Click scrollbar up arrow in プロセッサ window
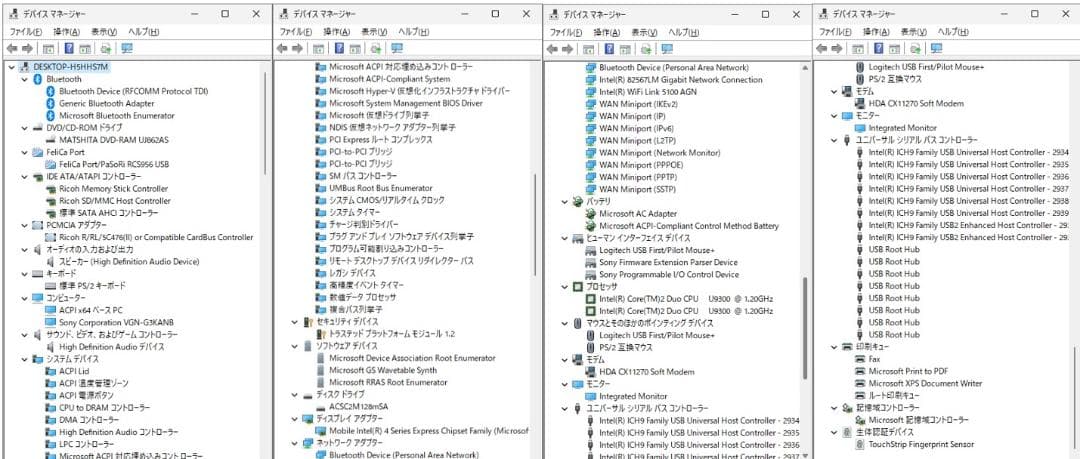Image resolution: width=1080 pixels, height=459 pixels. 804,68
